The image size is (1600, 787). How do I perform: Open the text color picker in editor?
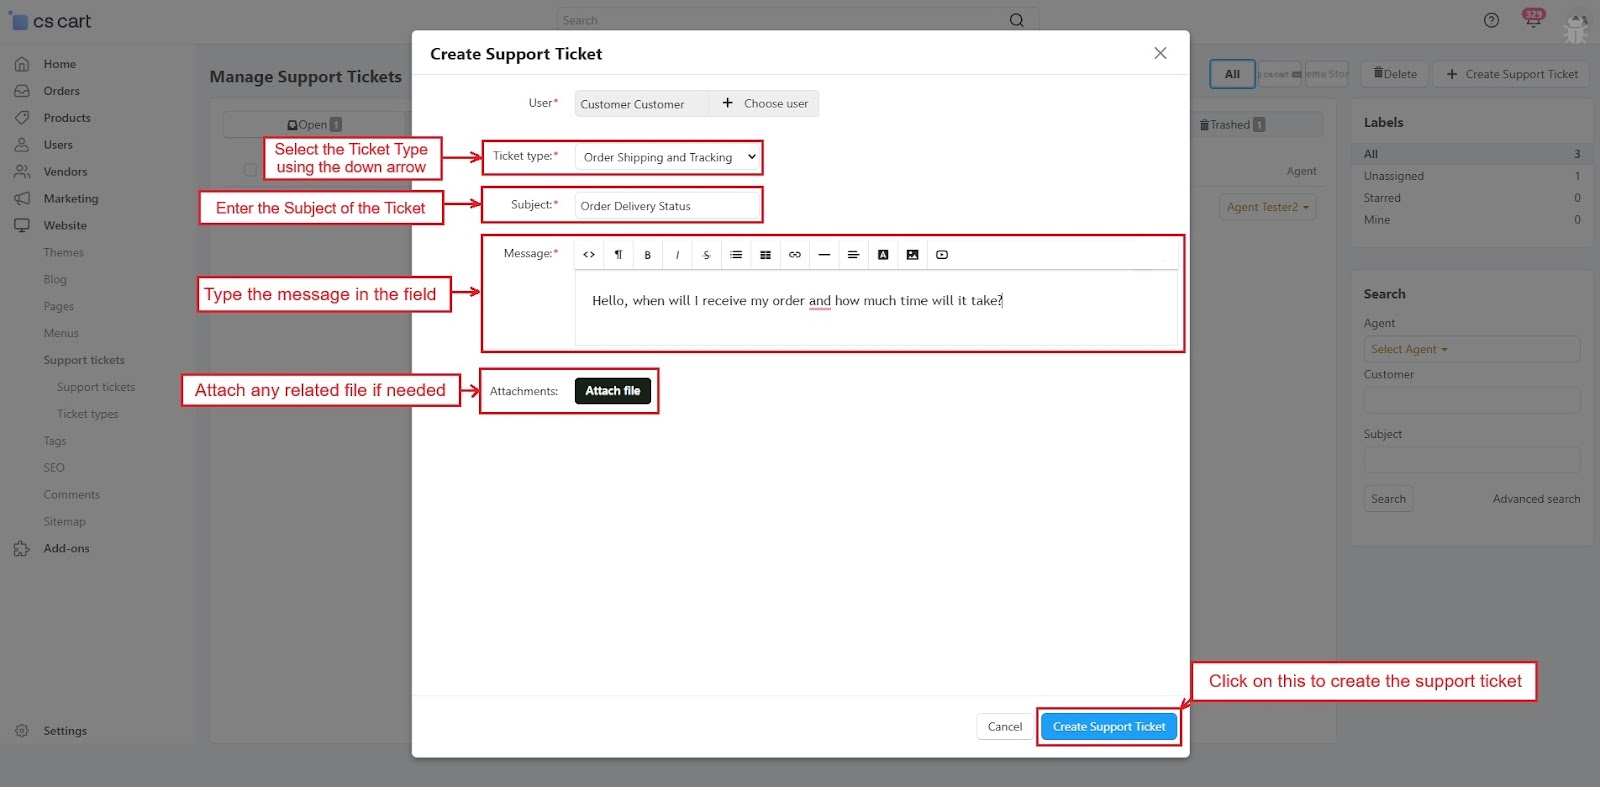coord(883,255)
